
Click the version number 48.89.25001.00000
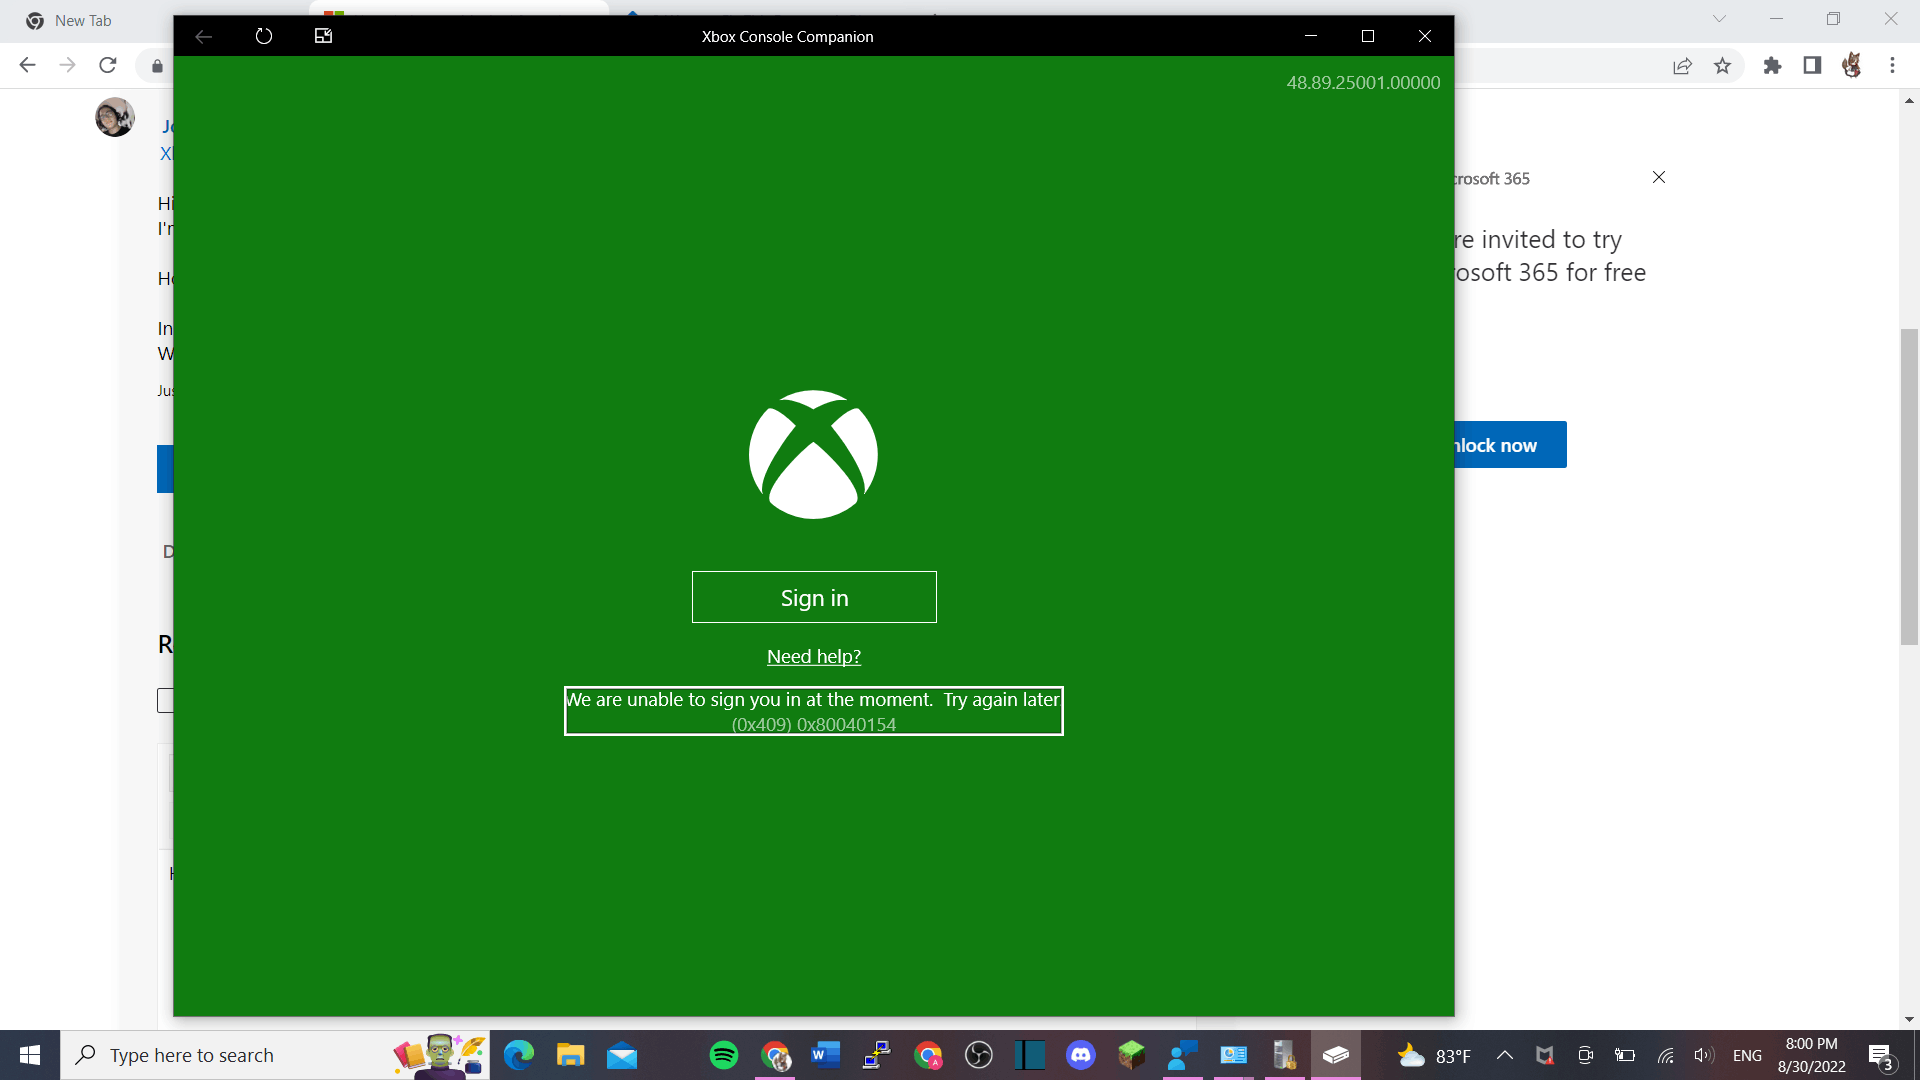tap(1363, 83)
